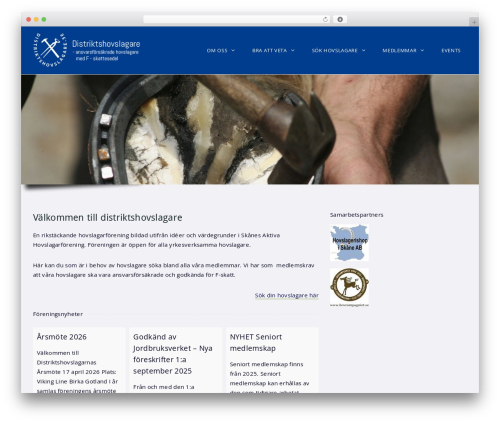Open the NYHET Seniort medlemskap article

click(256, 342)
